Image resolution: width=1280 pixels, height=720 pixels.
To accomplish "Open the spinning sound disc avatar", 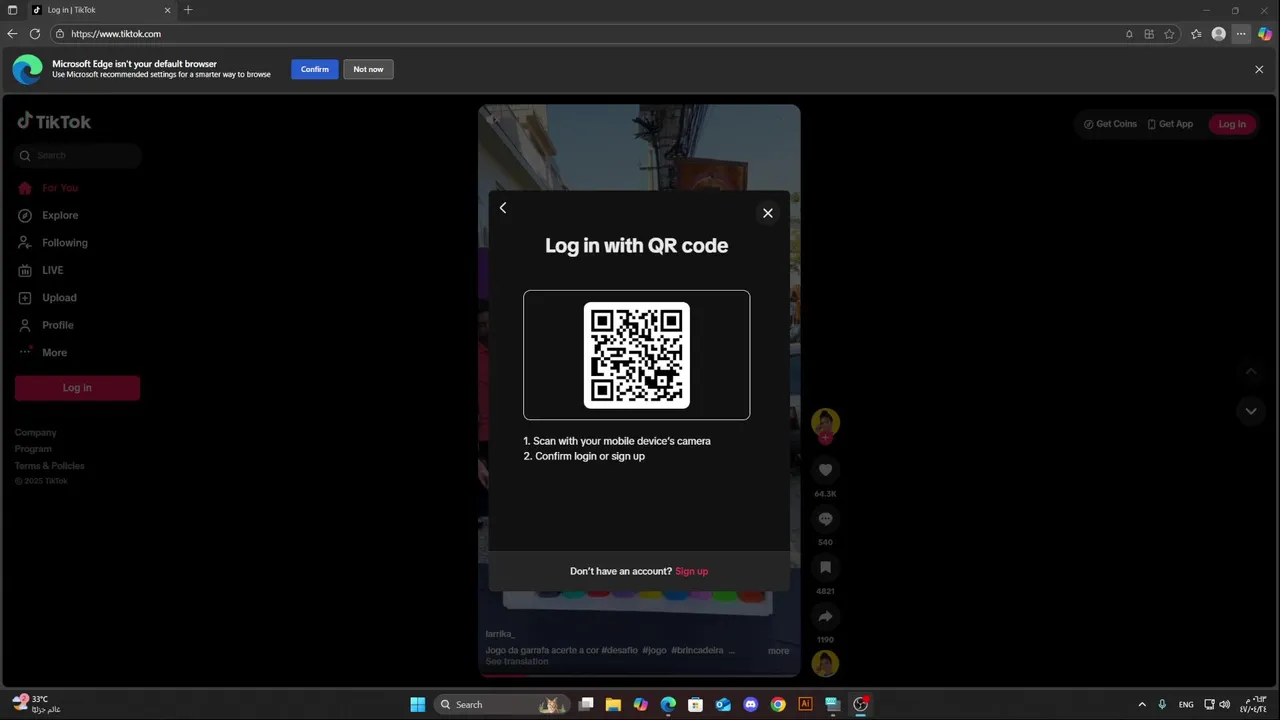I will pyautogui.click(x=825, y=663).
